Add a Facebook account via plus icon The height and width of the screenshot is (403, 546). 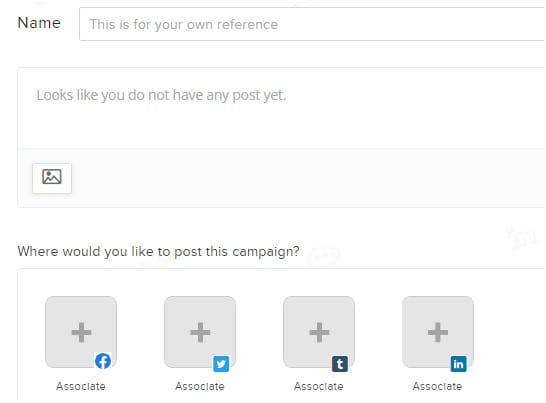tap(81, 332)
